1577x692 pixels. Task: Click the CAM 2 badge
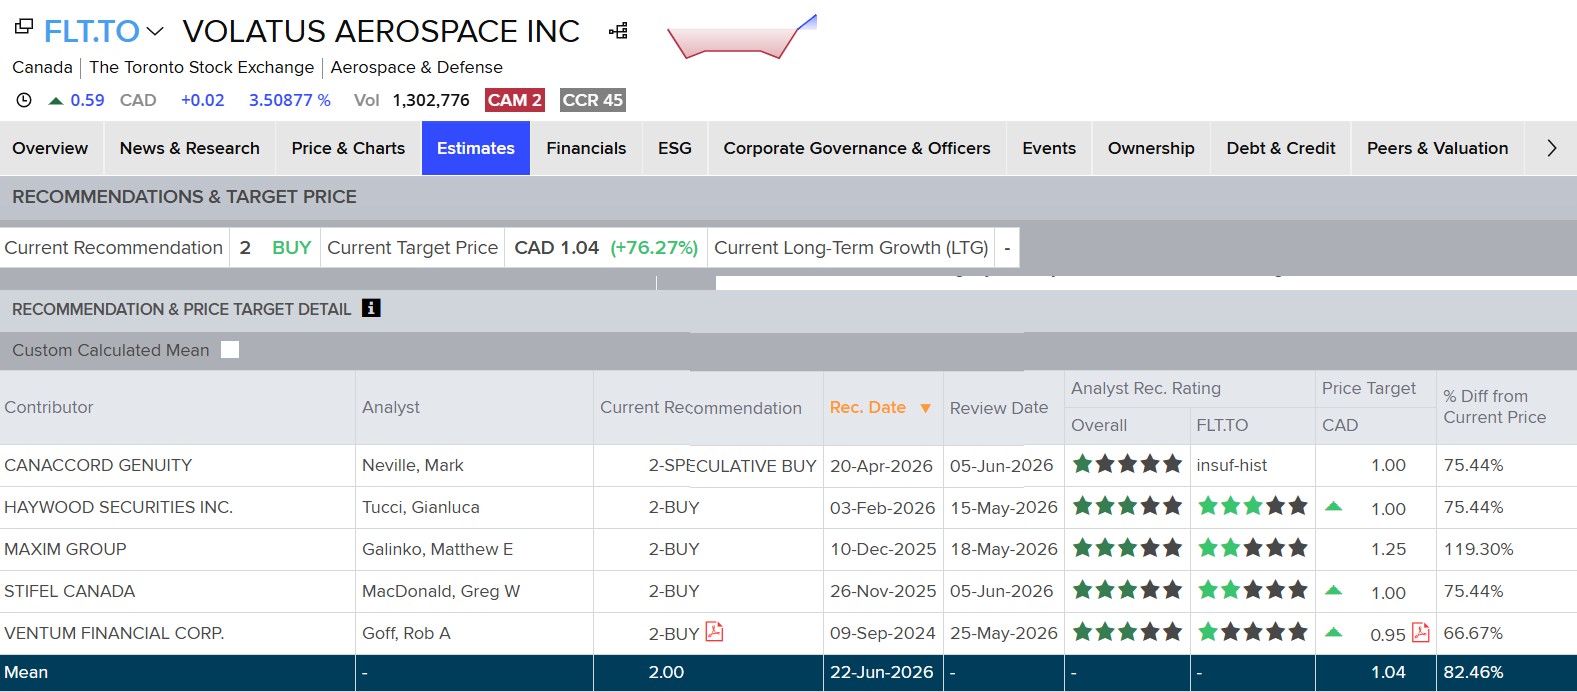pos(514,100)
